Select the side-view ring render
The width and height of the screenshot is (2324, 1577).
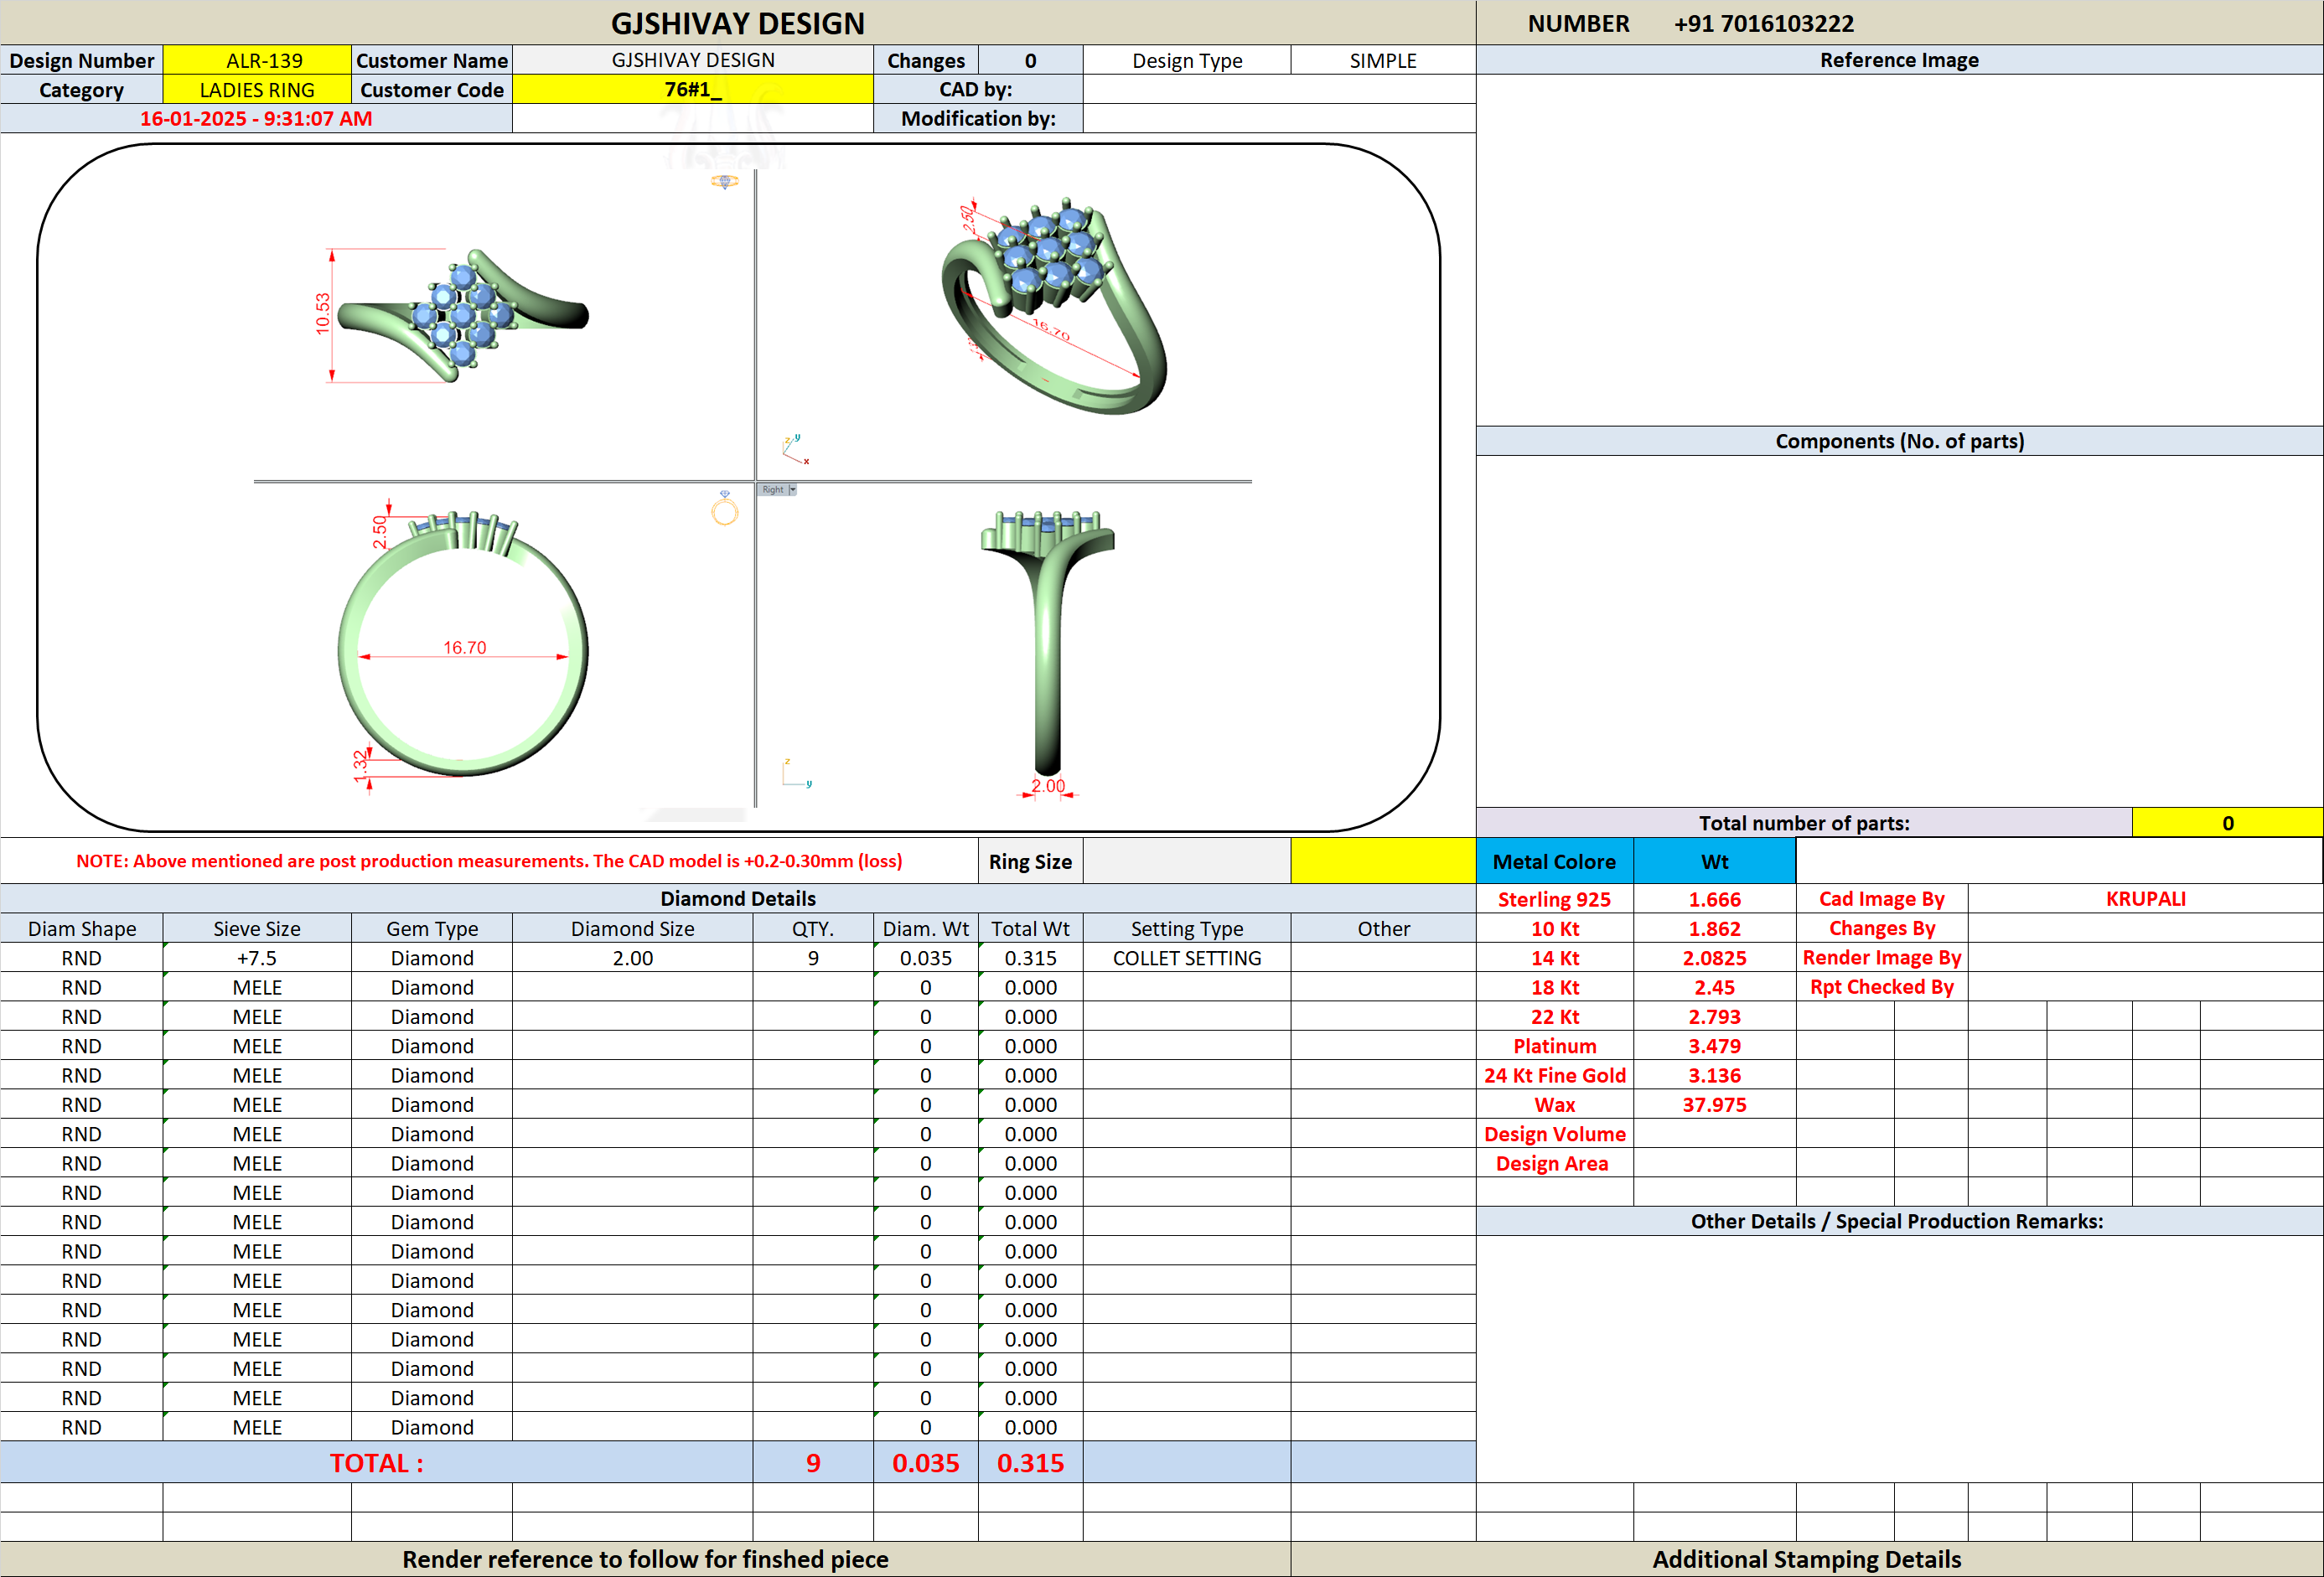[x=1047, y=642]
